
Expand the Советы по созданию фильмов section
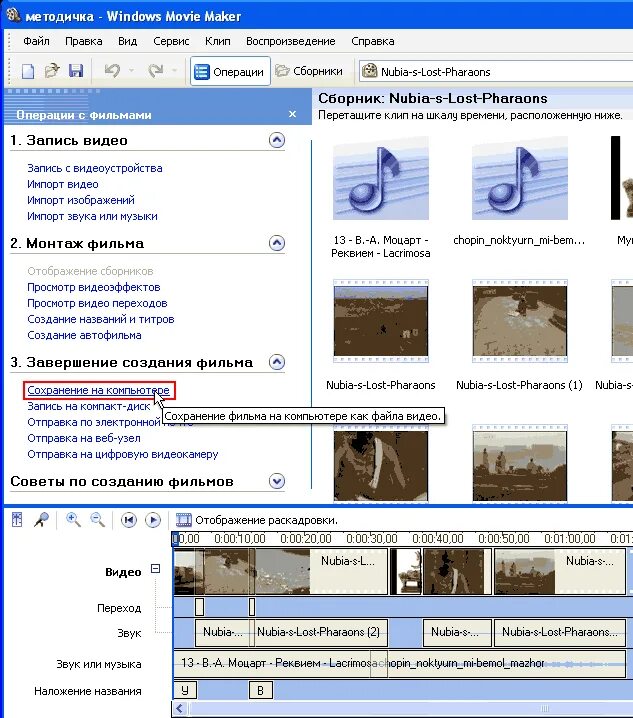[x=277, y=481]
